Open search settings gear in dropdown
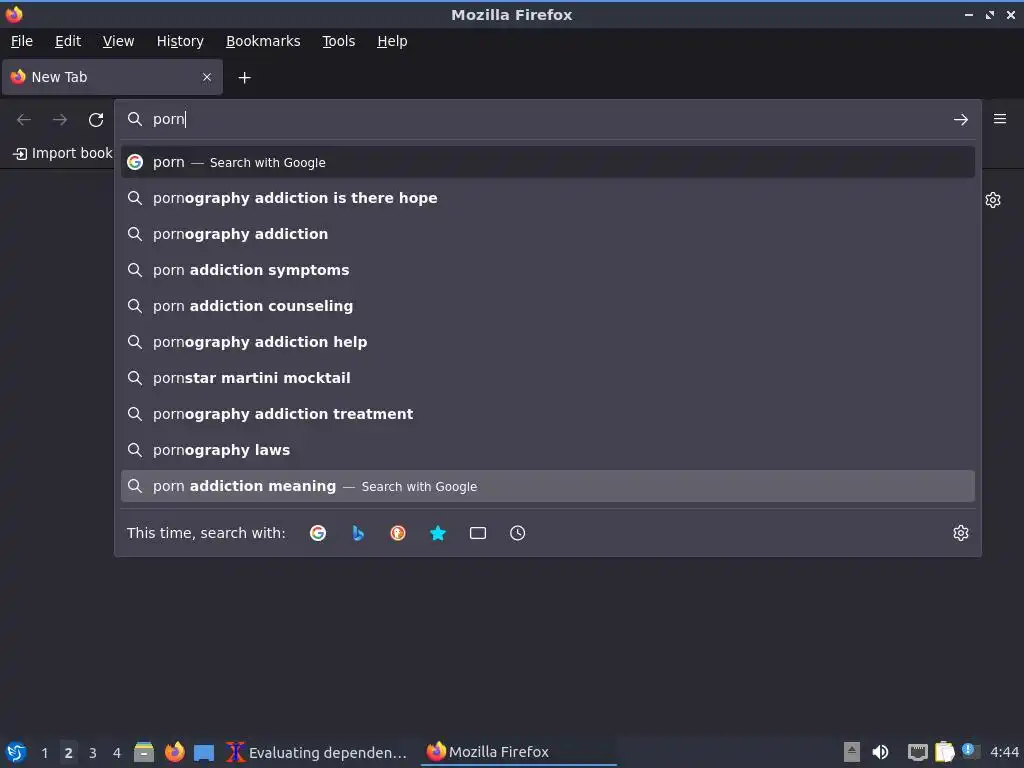 point(960,533)
